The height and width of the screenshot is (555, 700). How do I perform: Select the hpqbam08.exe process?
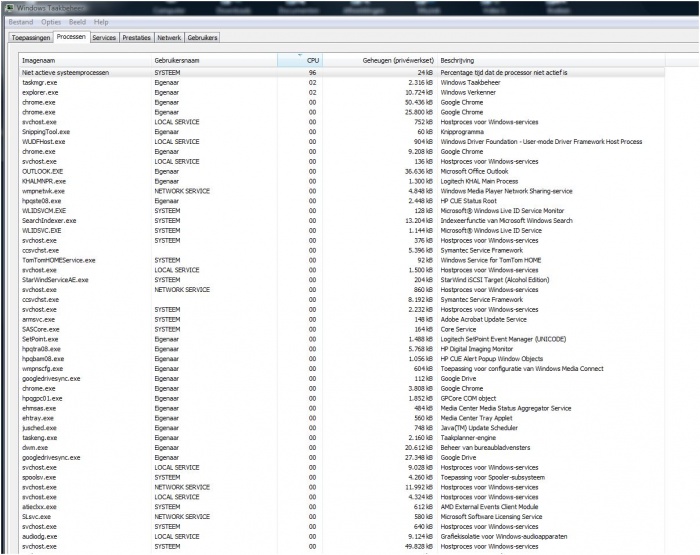point(342,359)
